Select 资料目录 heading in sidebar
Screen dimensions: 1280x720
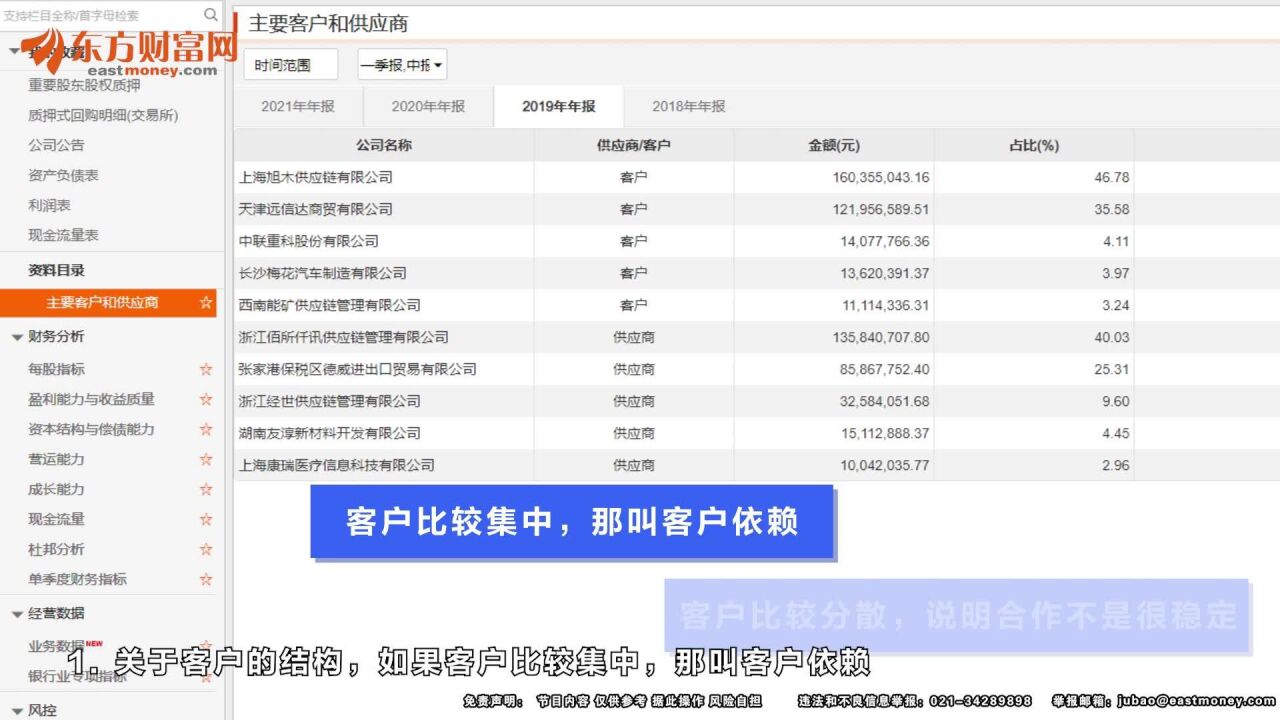56,270
